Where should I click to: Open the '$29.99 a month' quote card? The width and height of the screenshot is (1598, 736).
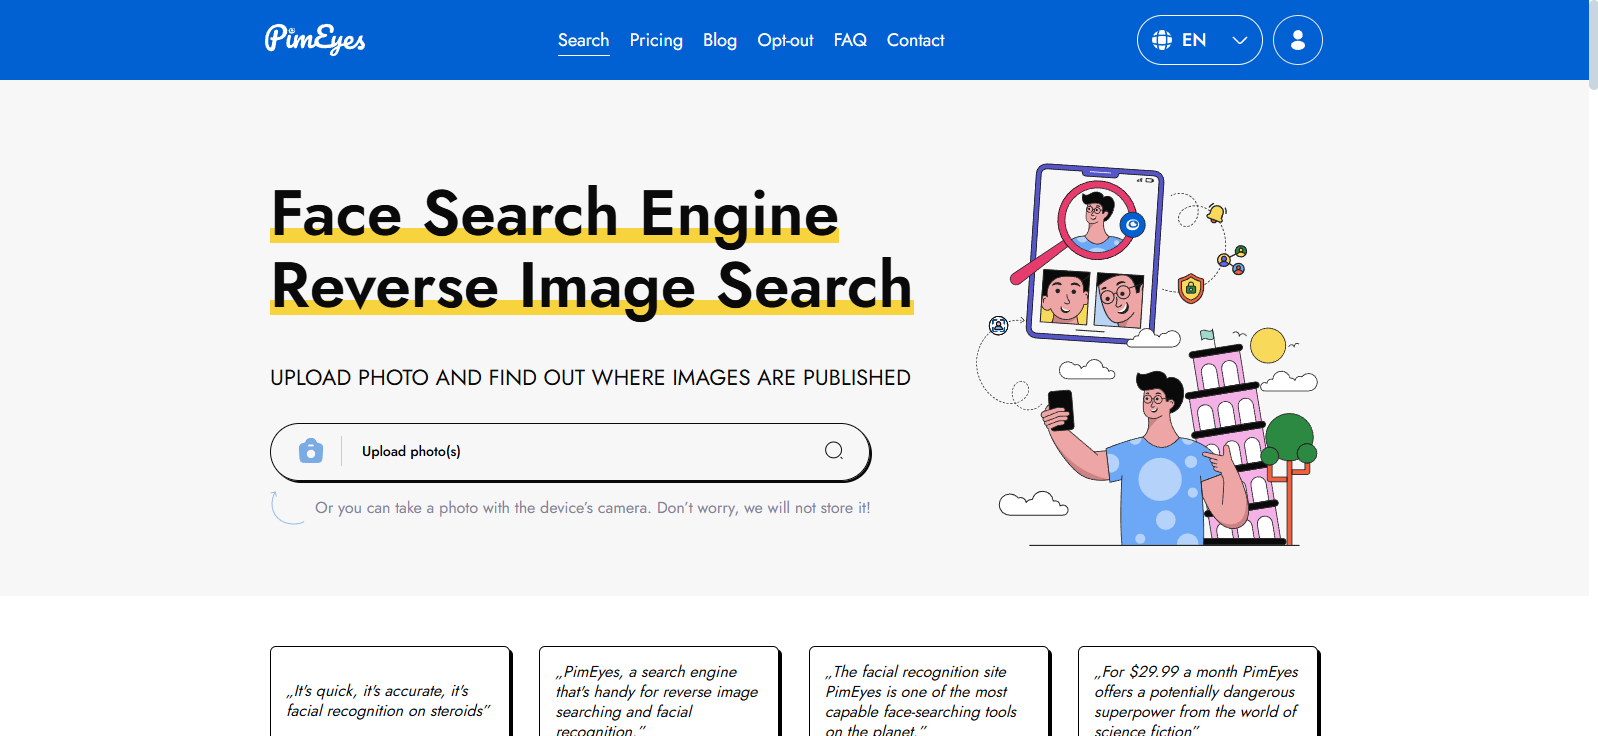pos(1198,692)
